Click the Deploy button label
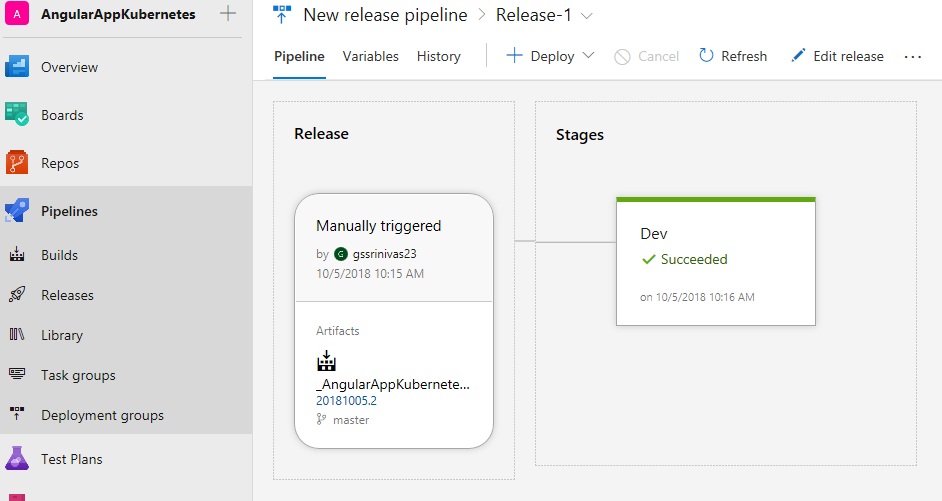The height and width of the screenshot is (501, 942). [x=552, y=56]
